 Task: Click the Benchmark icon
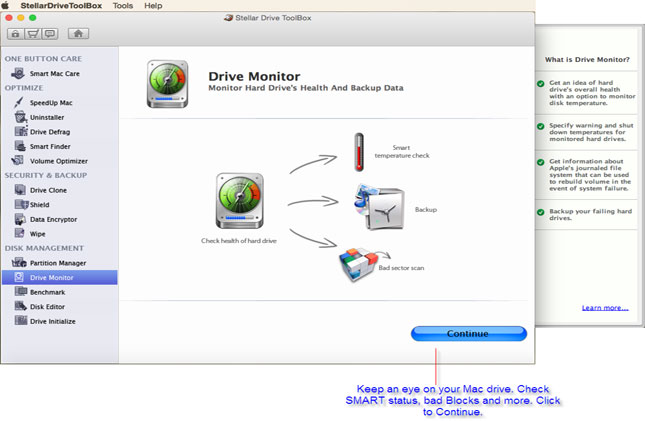coord(21,291)
